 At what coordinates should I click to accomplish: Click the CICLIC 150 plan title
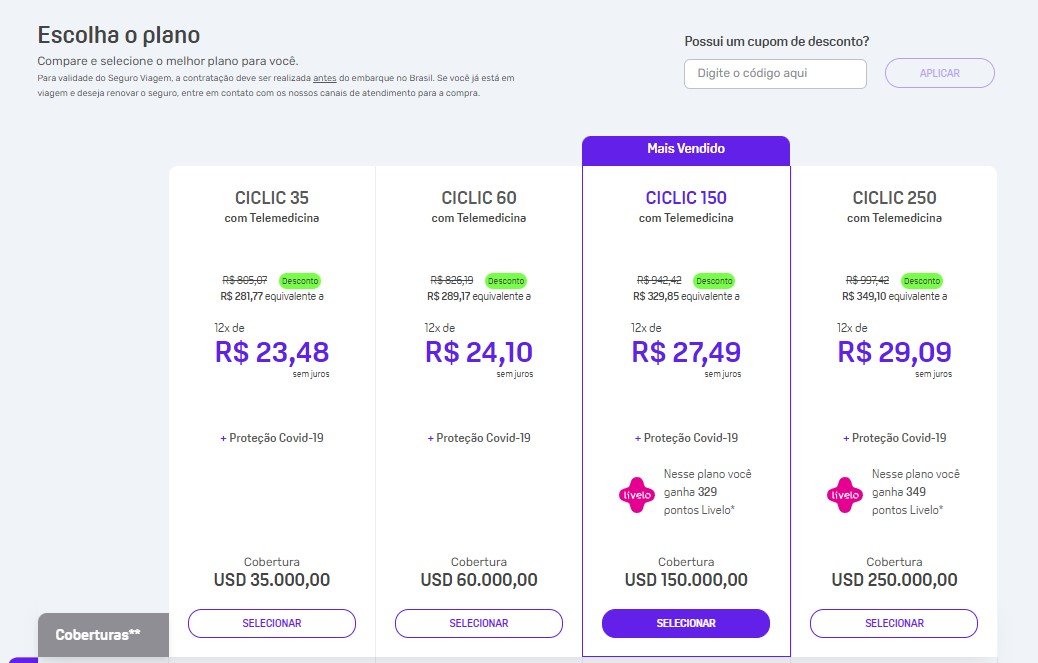click(x=686, y=198)
